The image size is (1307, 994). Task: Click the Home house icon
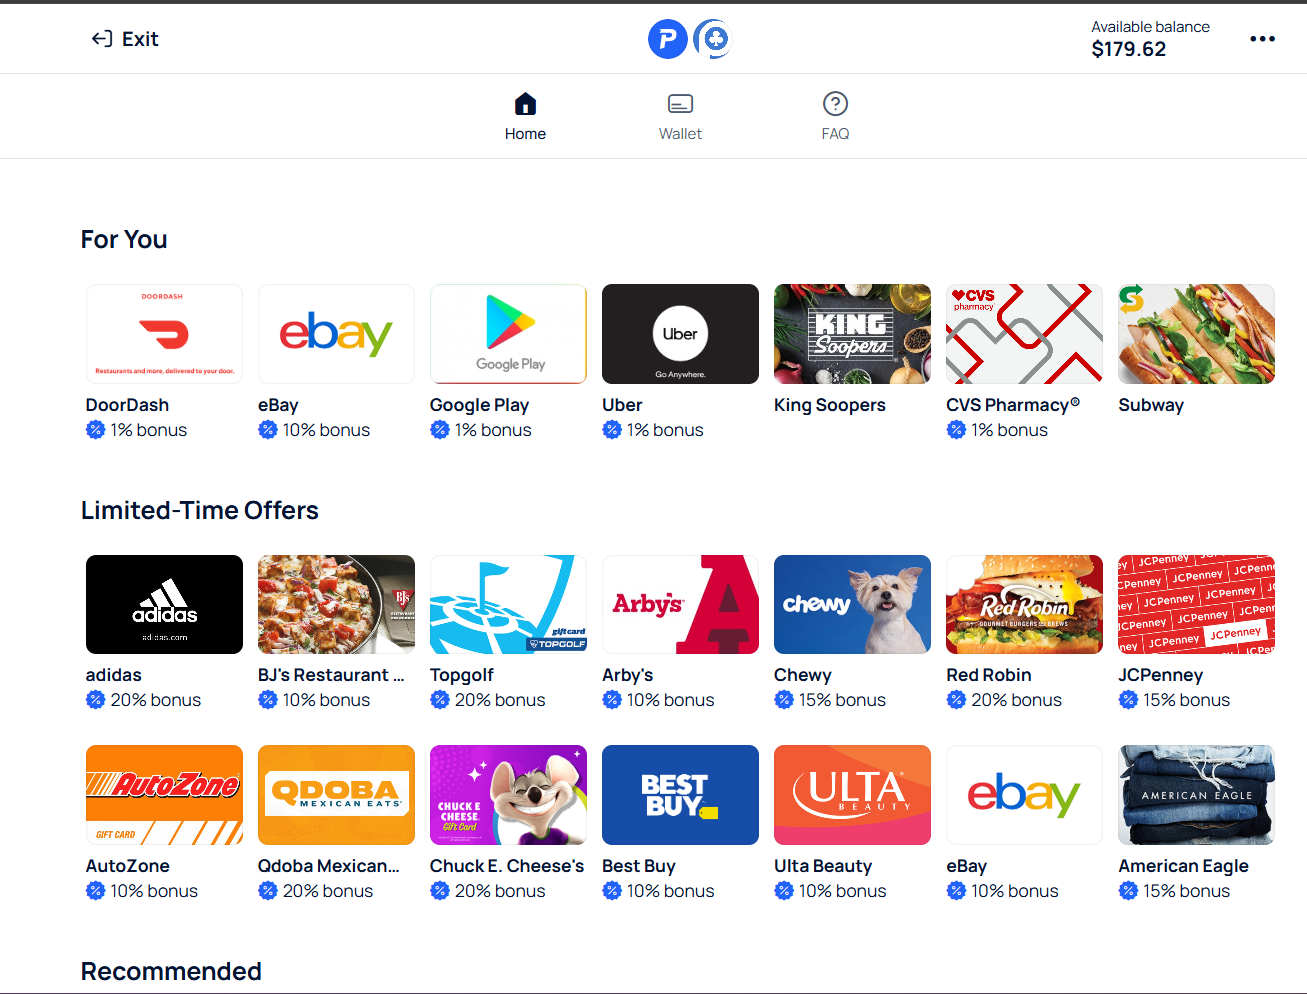(525, 104)
